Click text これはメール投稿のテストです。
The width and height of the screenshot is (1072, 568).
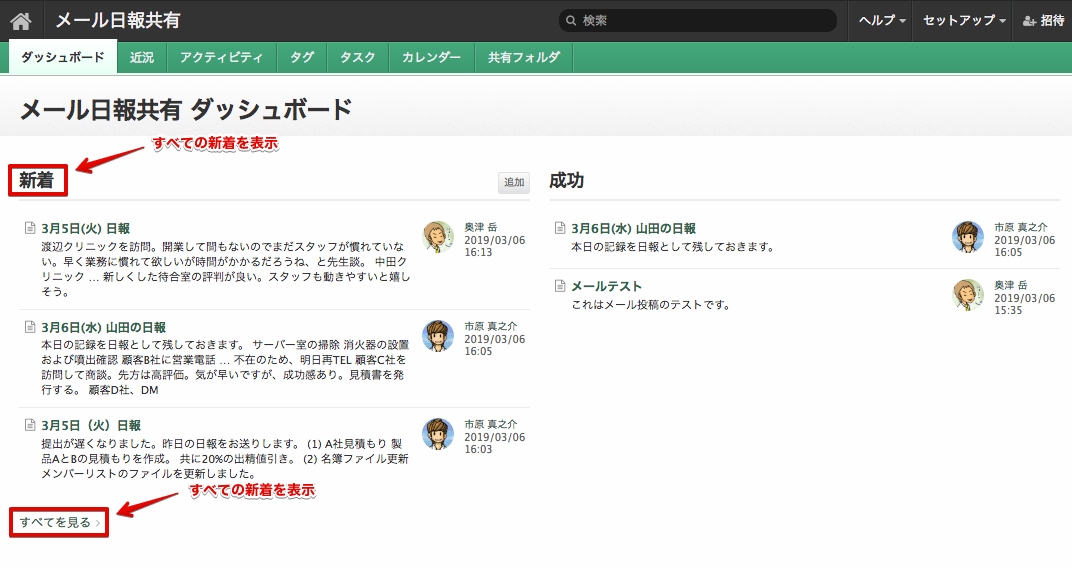click(x=651, y=304)
